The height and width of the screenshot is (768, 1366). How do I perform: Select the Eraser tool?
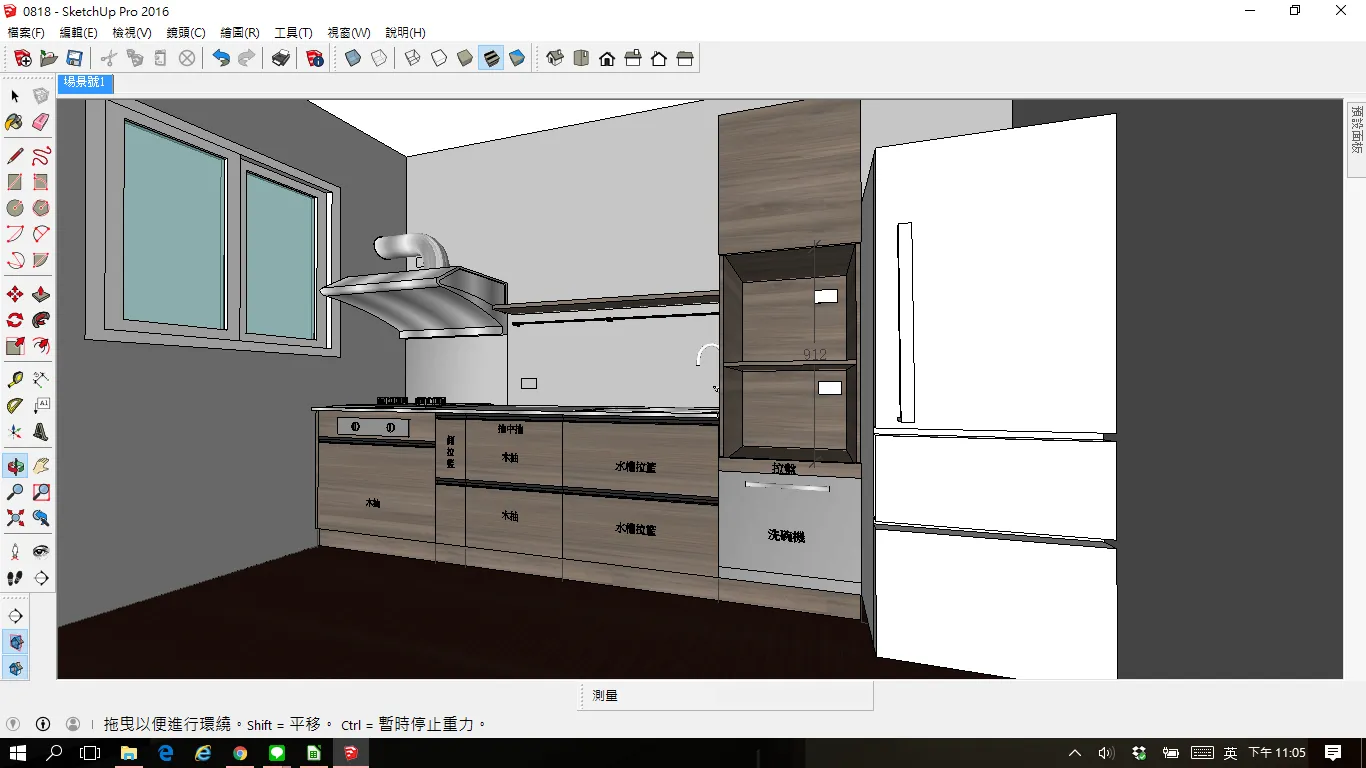(40, 122)
